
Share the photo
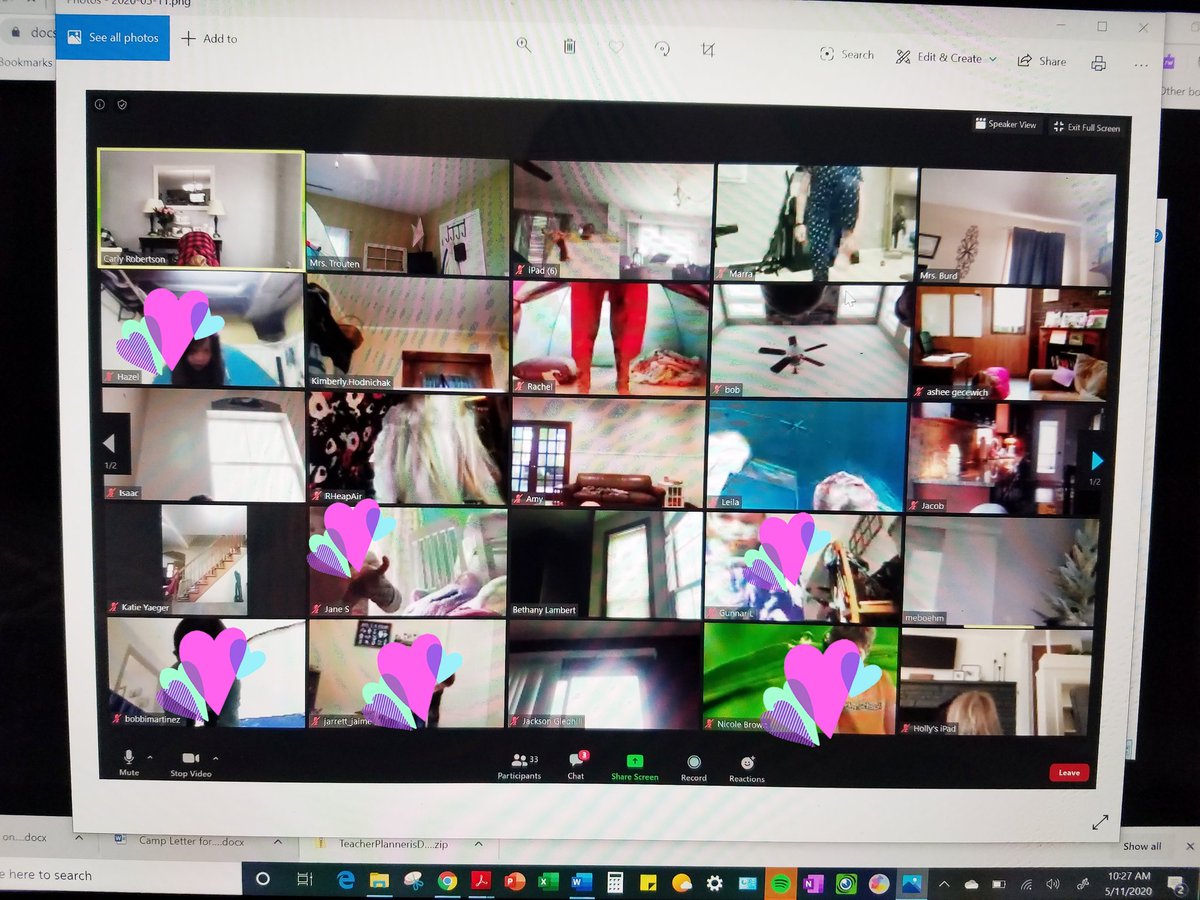1042,61
